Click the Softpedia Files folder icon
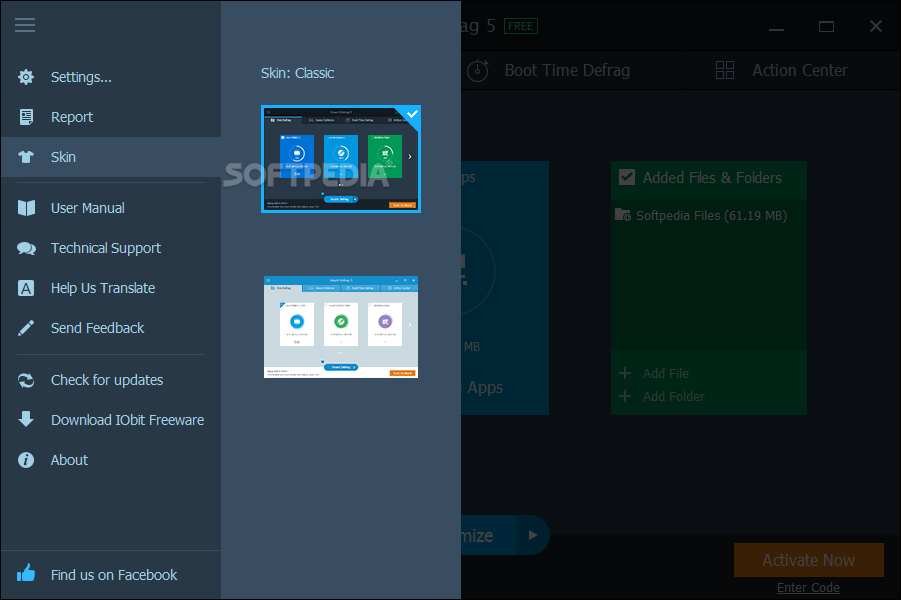This screenshot has height=600, width=901. click(x=623, y=215)
